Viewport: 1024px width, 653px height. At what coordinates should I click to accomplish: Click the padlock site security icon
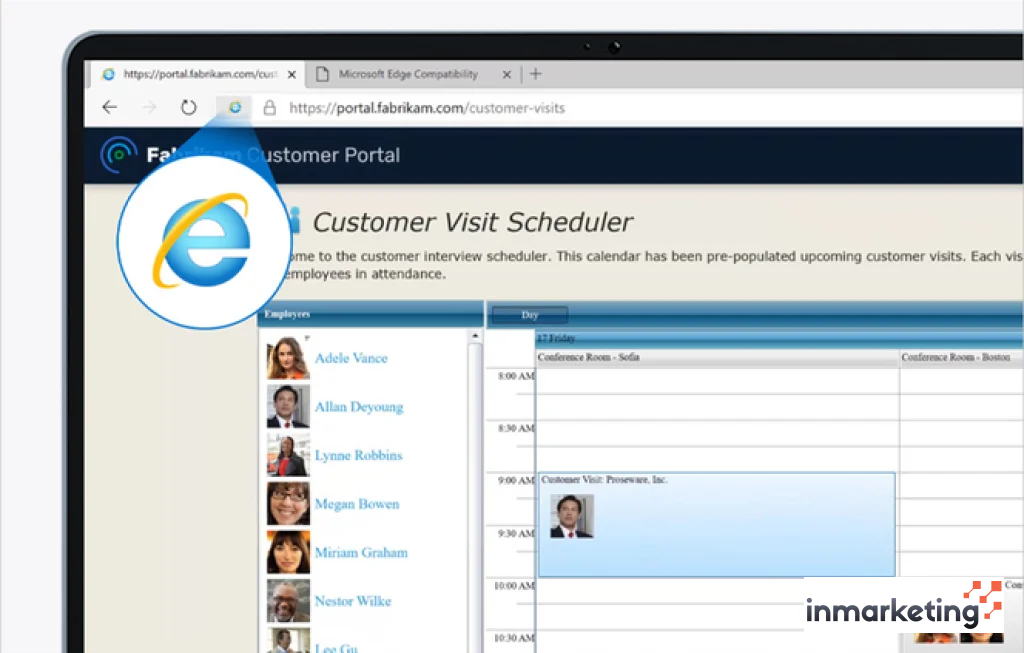[x=269, y=108]
